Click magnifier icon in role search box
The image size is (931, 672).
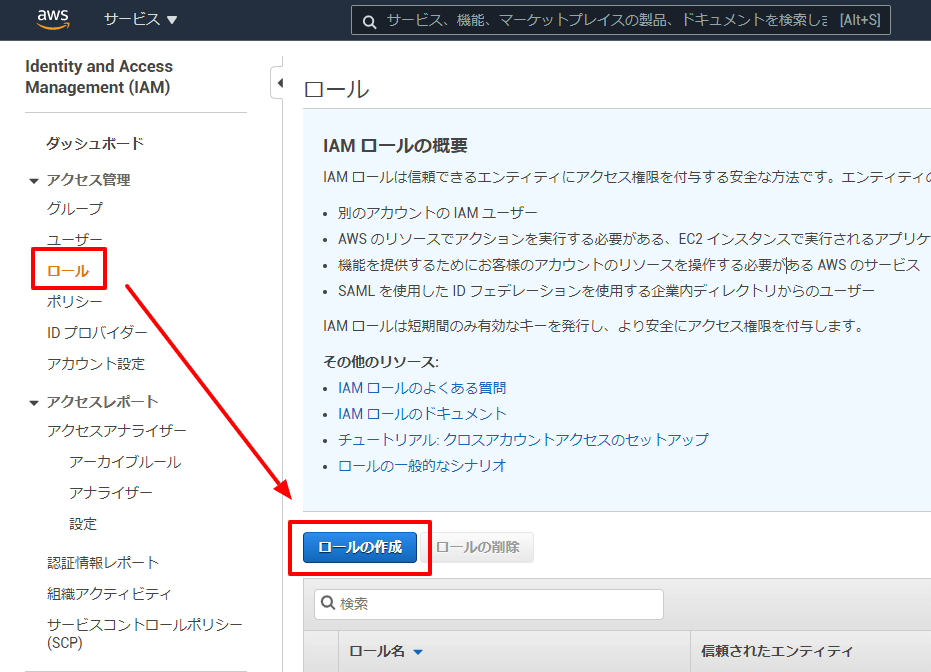328,603
